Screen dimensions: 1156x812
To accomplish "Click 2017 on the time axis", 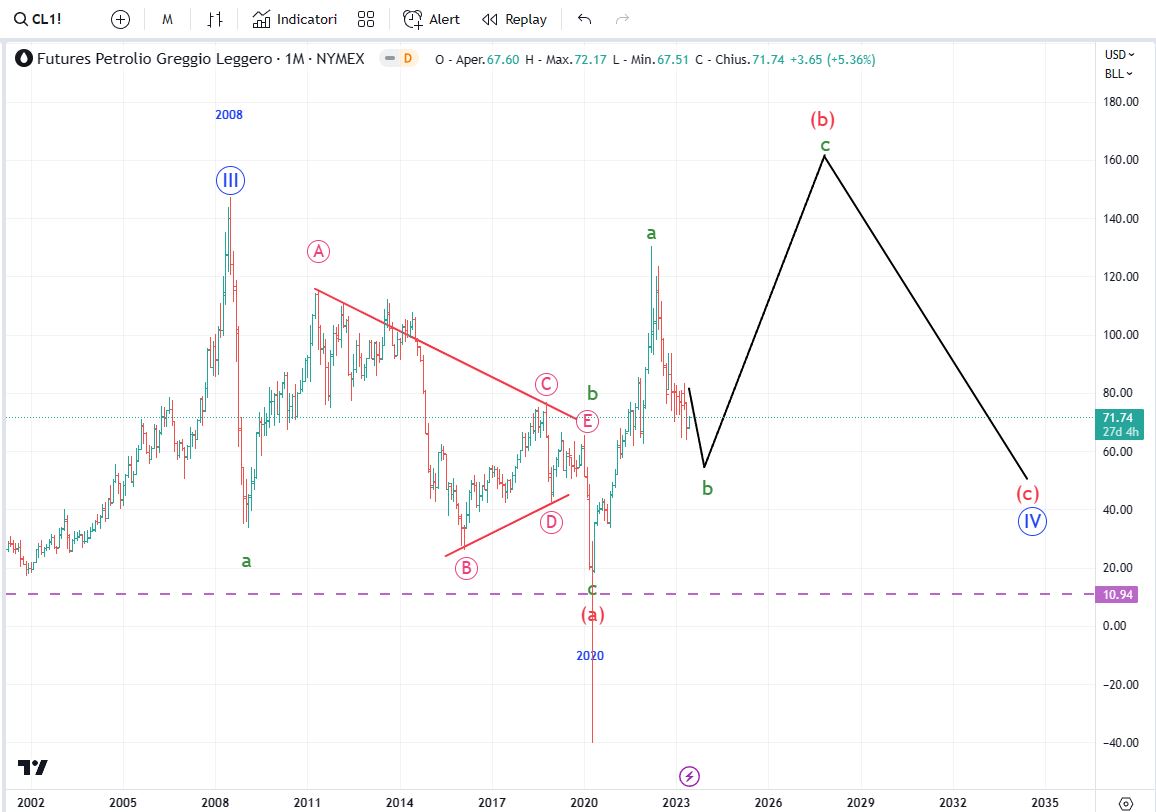I will coord(492,802).
